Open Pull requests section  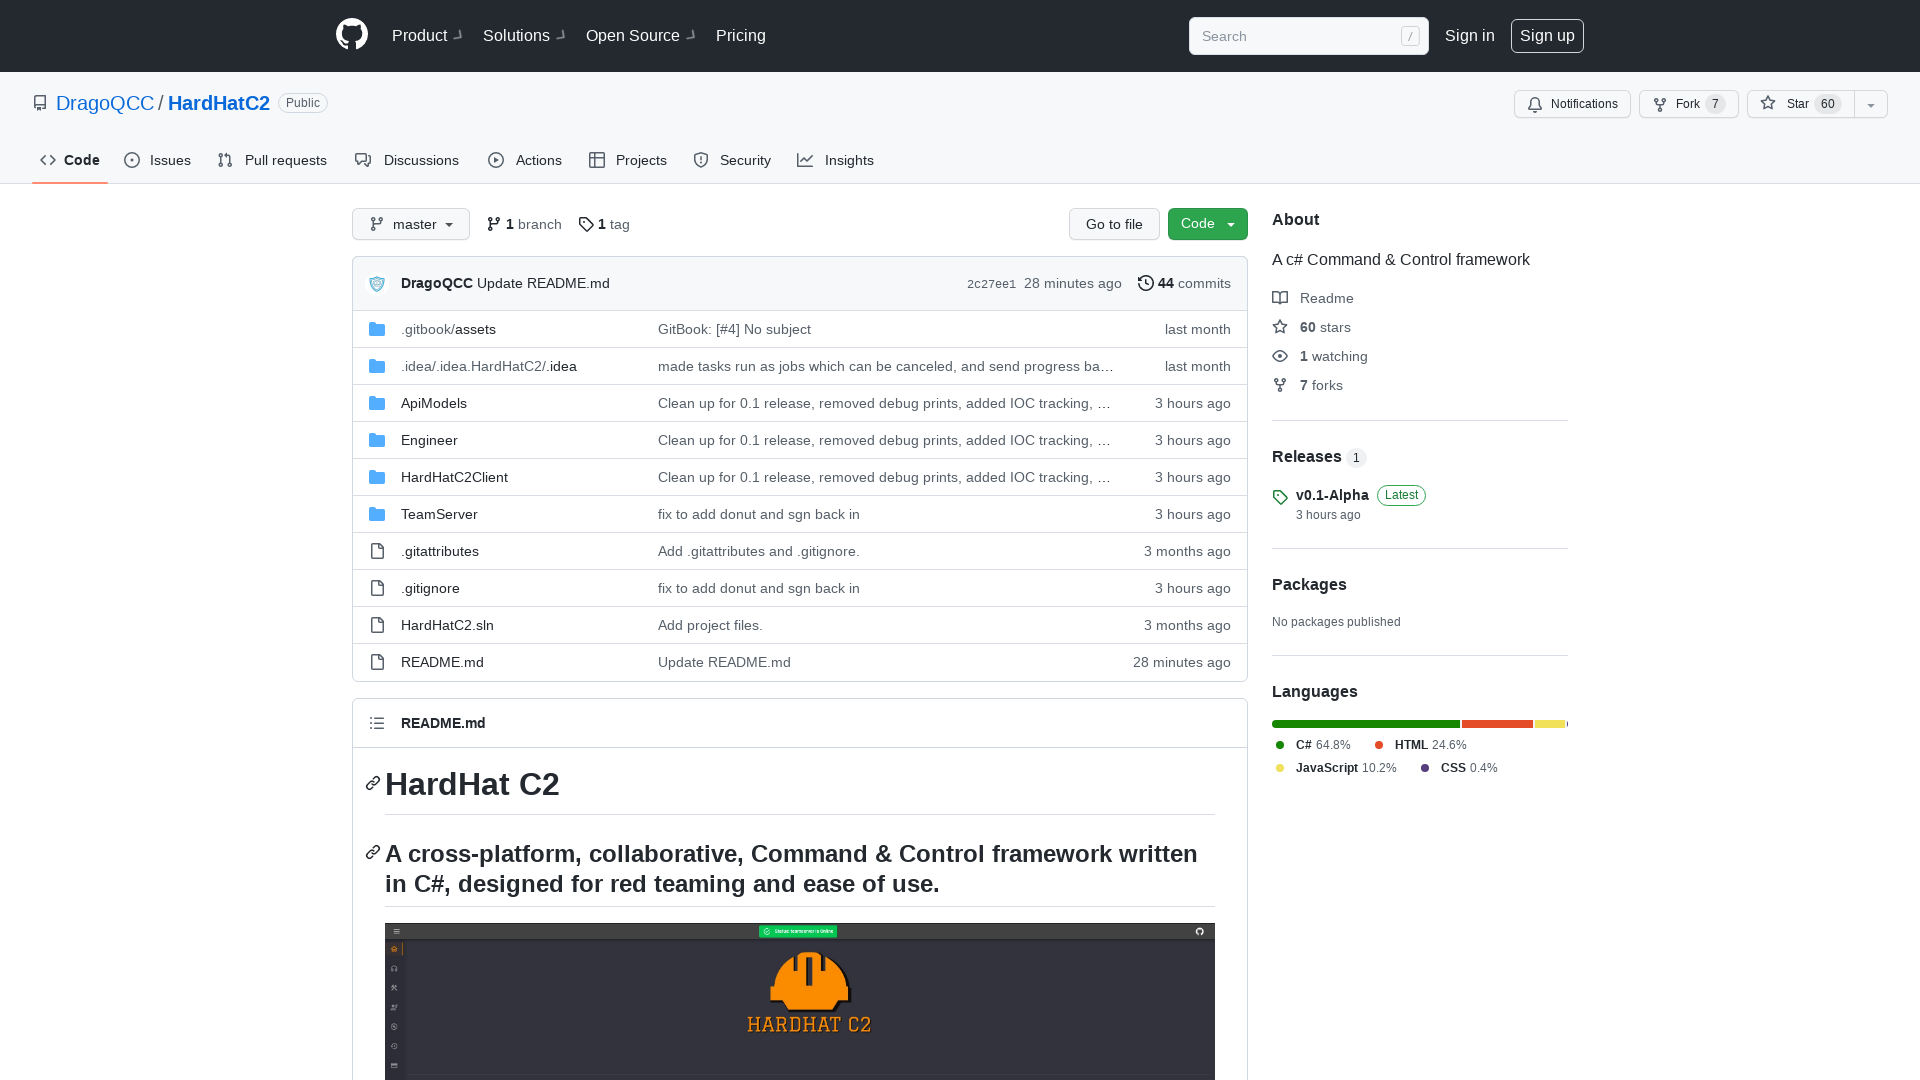[272, 161]
